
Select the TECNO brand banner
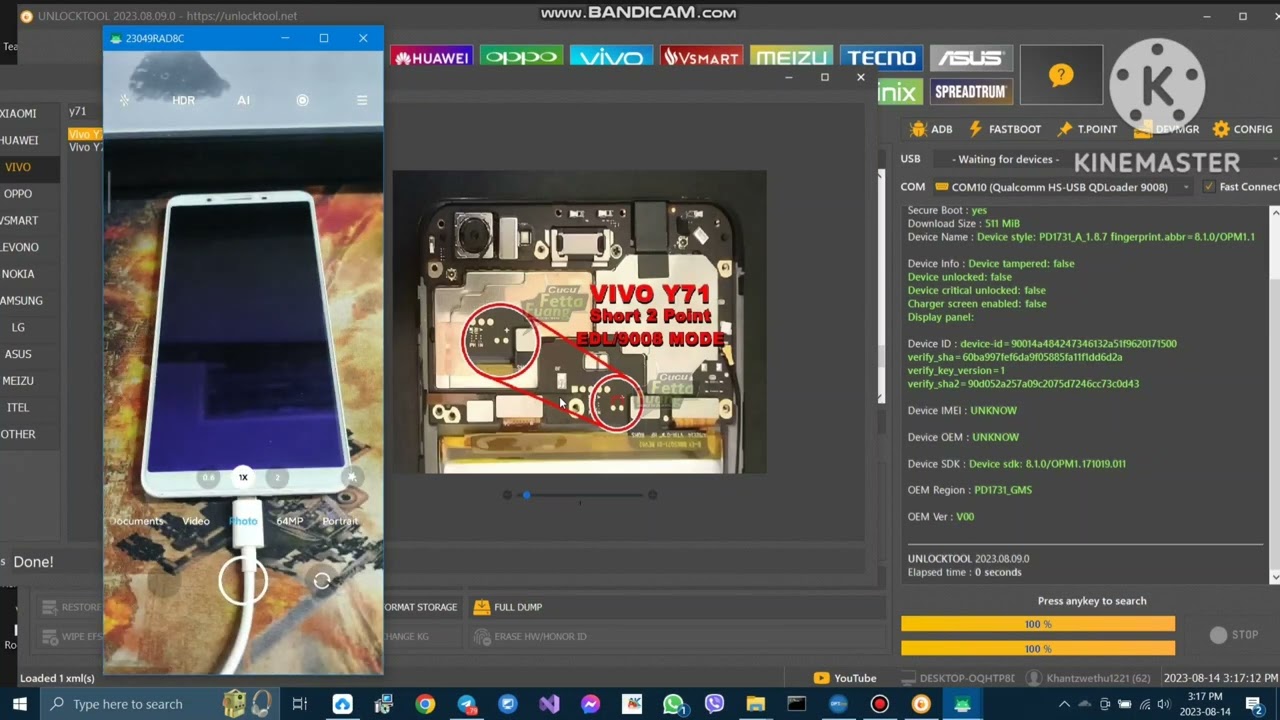[881, 57]
